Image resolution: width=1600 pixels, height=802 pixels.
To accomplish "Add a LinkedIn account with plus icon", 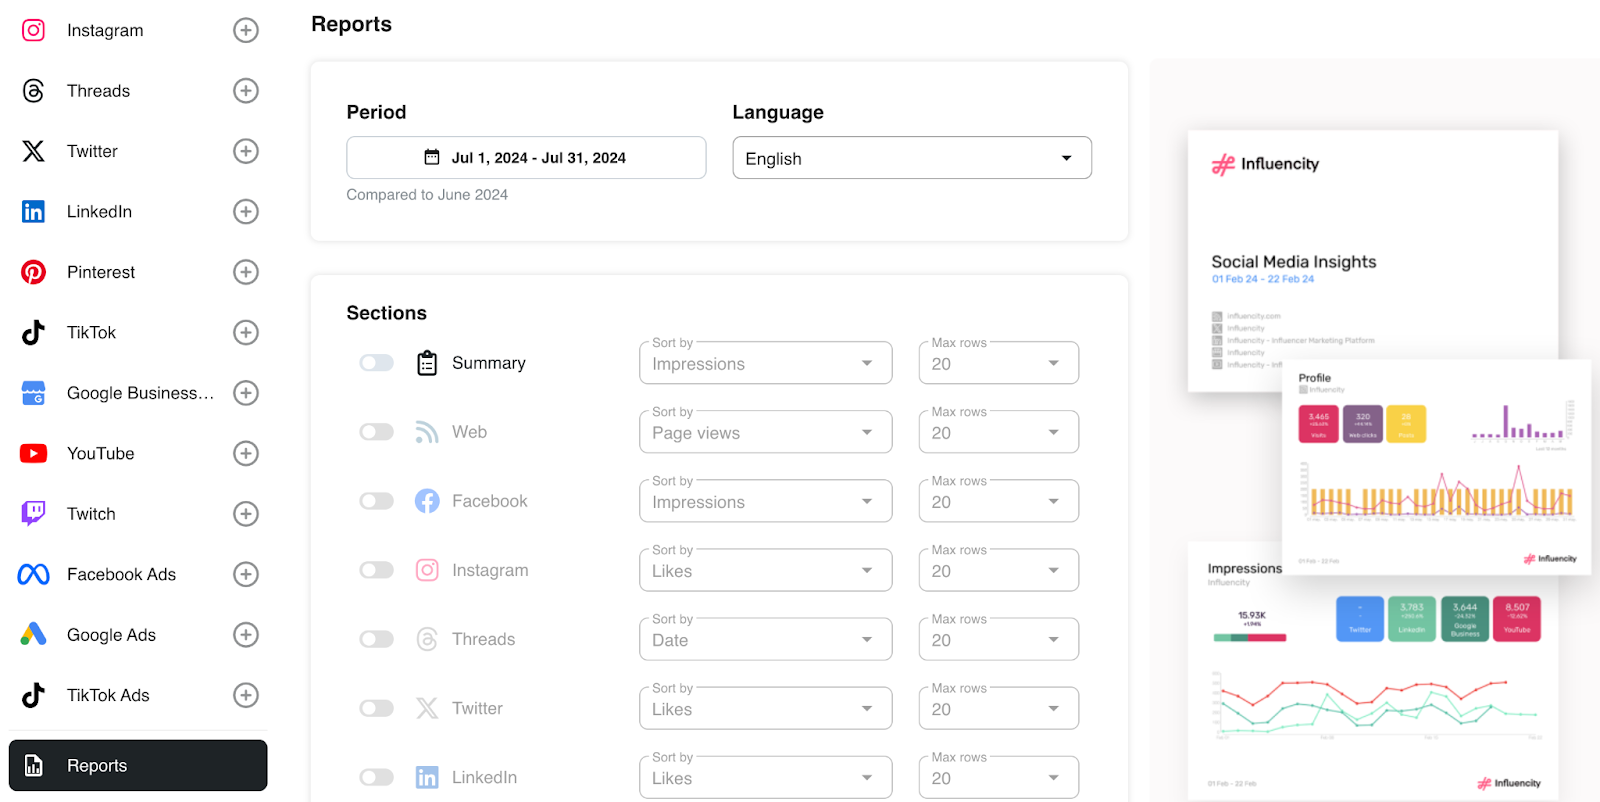I will (x=246, y=212).
